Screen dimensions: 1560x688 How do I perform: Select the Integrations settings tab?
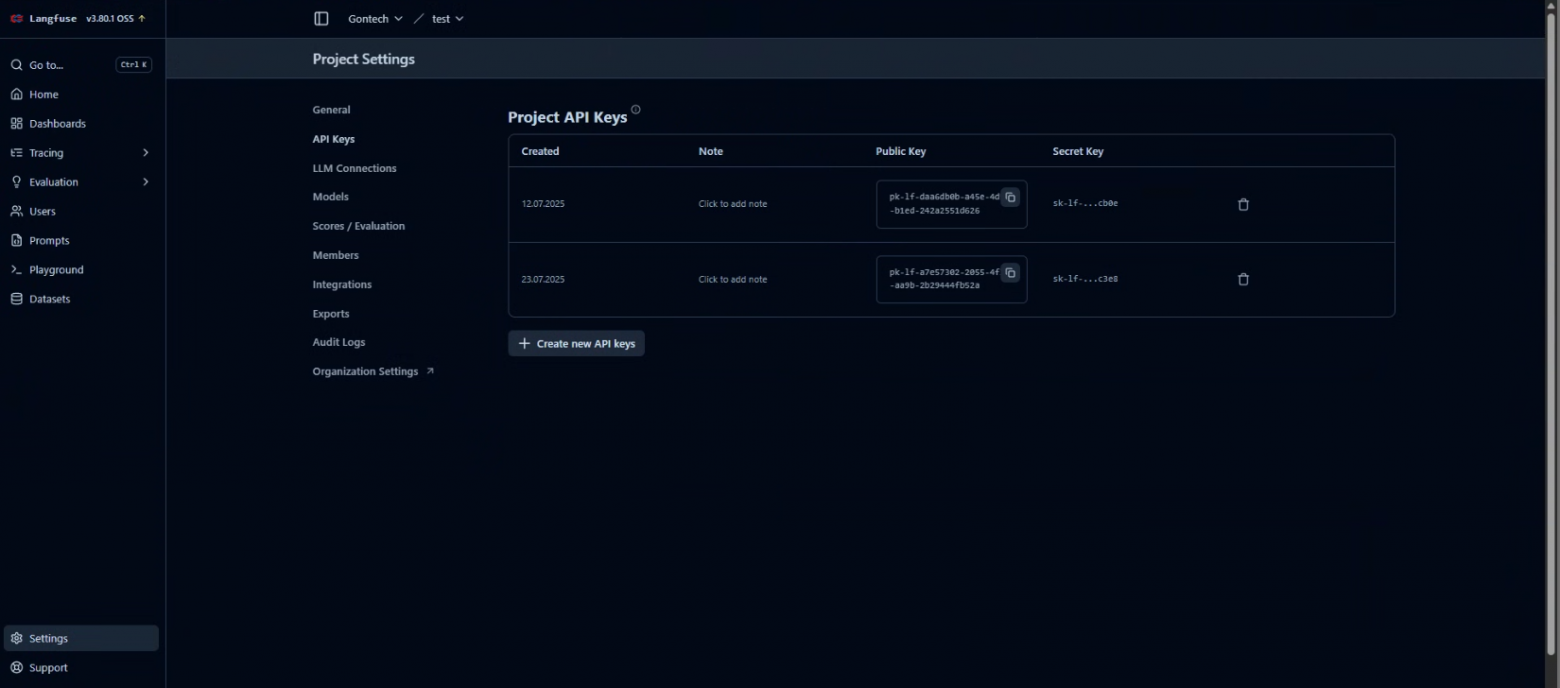coord(342,284)
